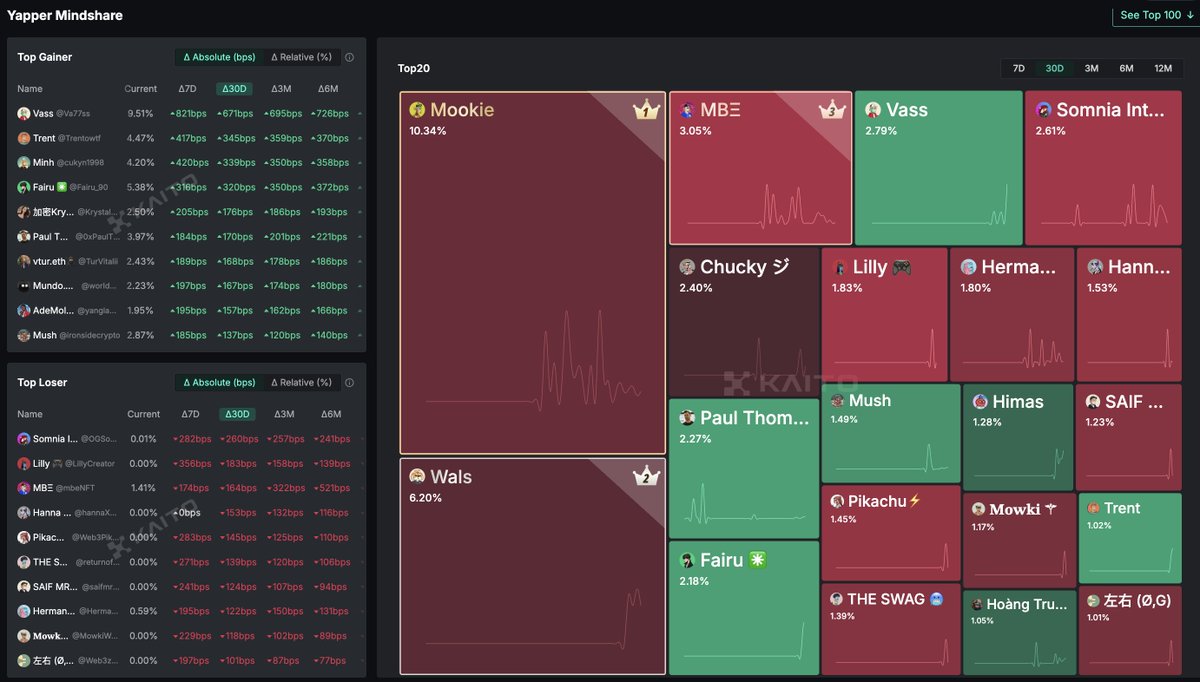
Task: Click Pikachu avatar in the treemap tile
Action: (837, 501)
